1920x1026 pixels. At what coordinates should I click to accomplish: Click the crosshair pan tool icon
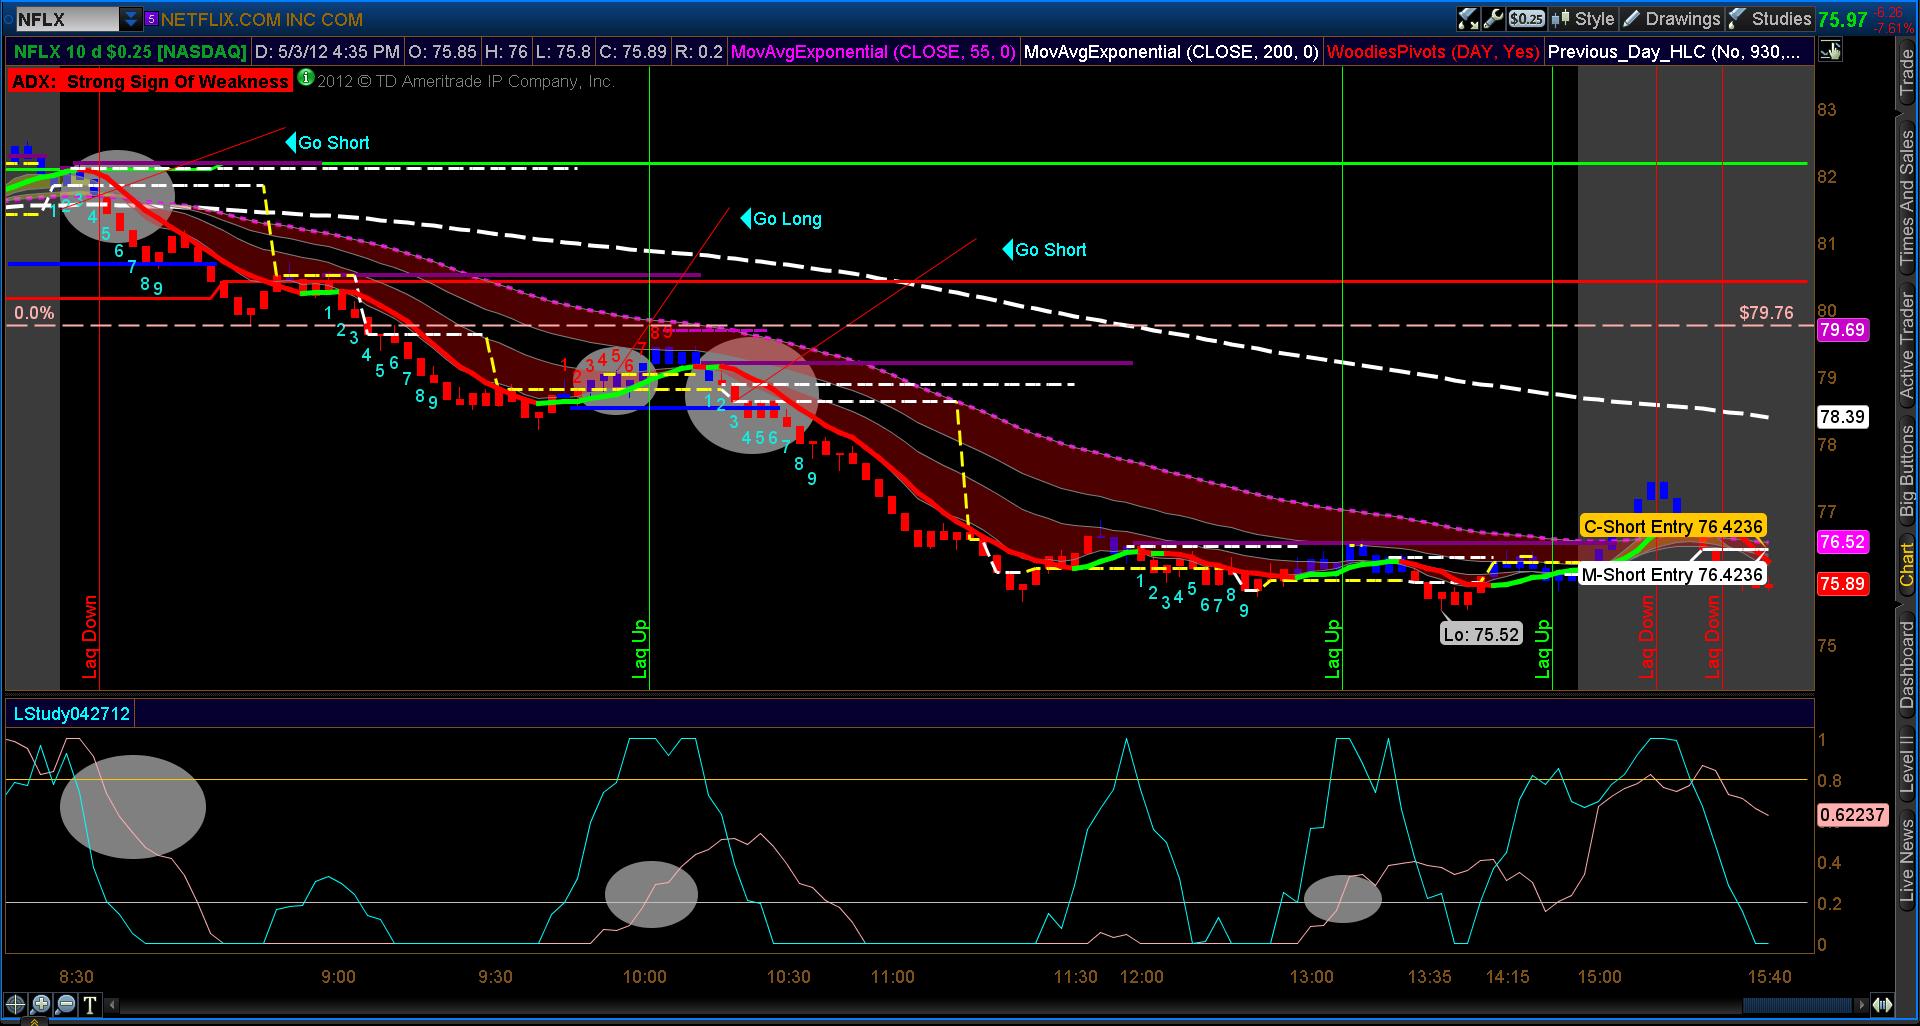(x=16, y=1004)
